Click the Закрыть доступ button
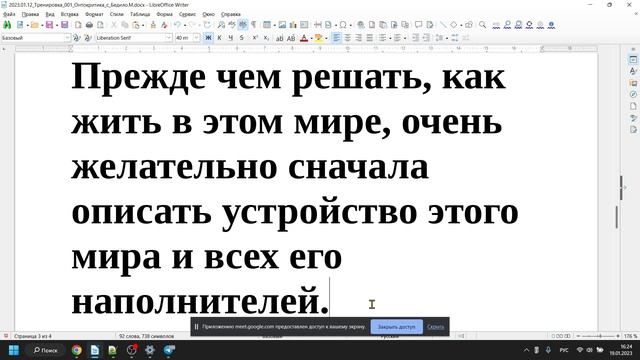The image size is (640, 360). pos(396,327)
